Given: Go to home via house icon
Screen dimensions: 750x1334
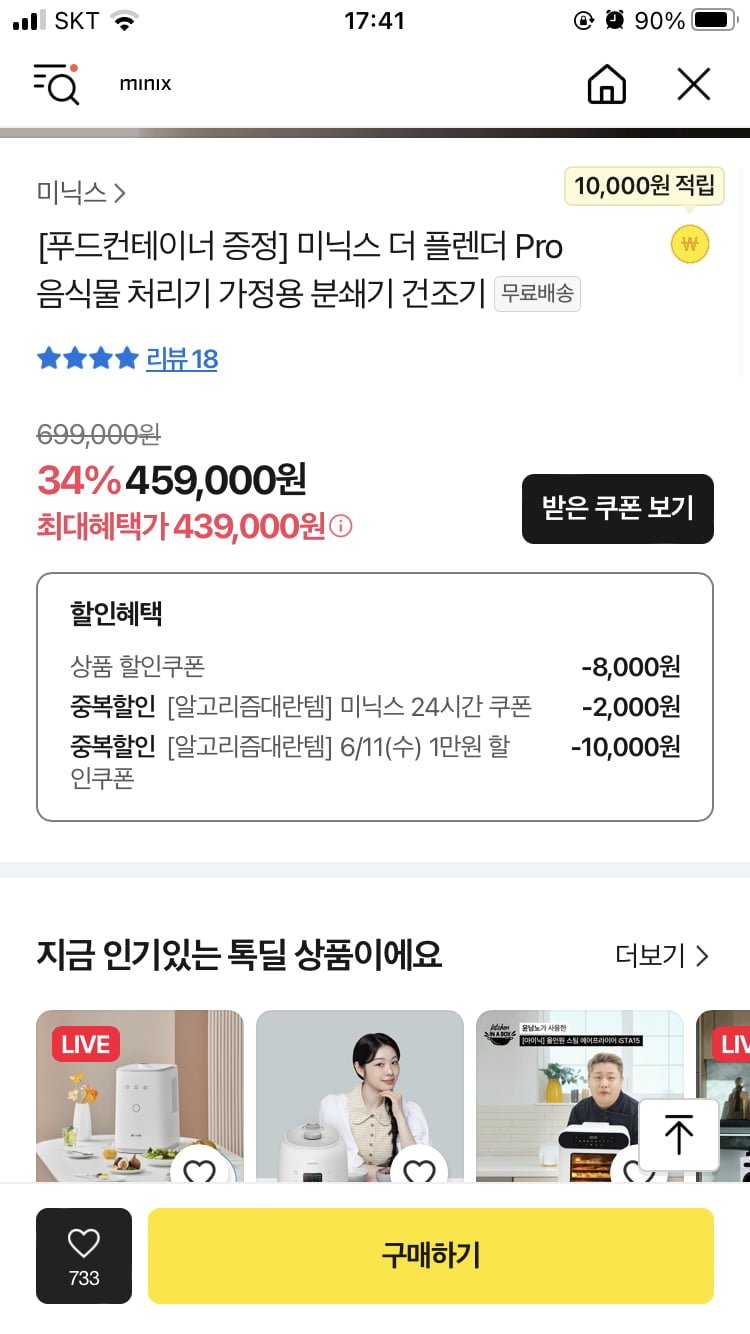Looking at the screenshot, I should click(606, 84).
